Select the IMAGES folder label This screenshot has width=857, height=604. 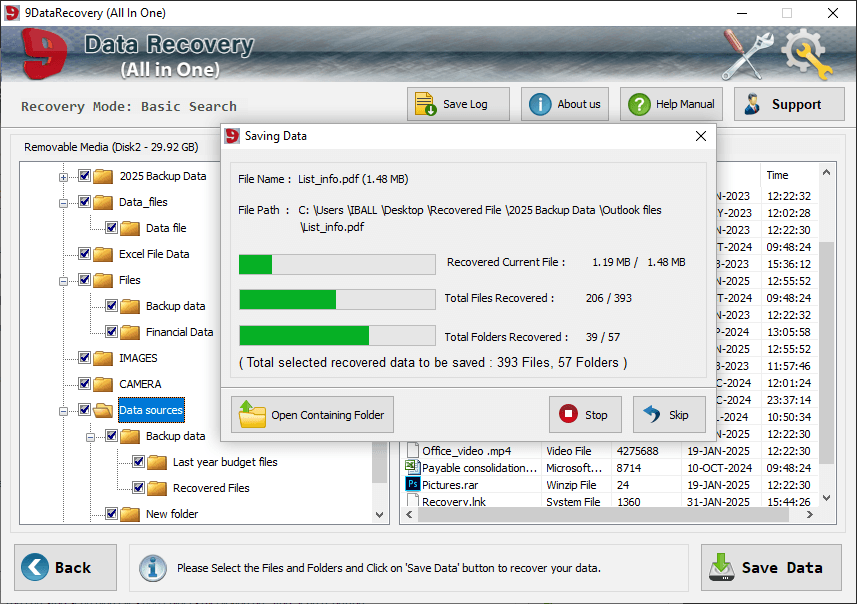138,358
